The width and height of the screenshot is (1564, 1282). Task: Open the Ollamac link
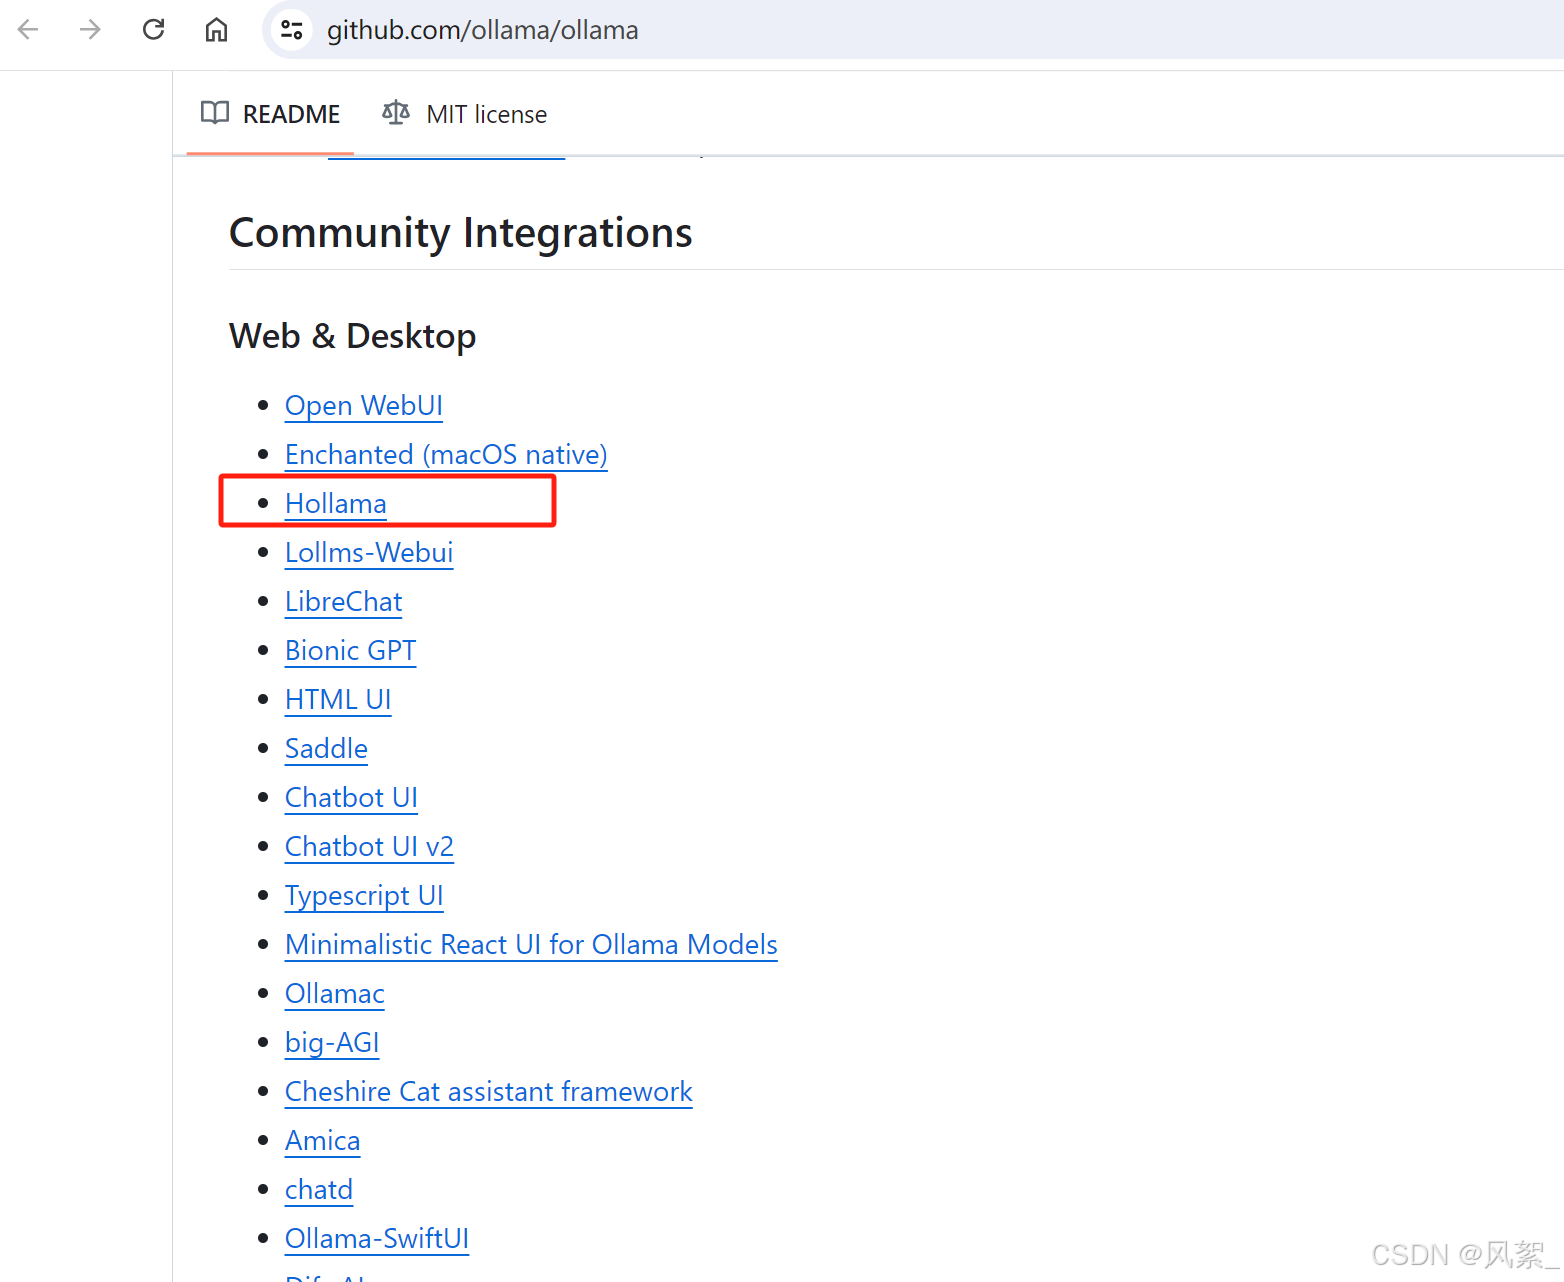(x=335, y=993)
